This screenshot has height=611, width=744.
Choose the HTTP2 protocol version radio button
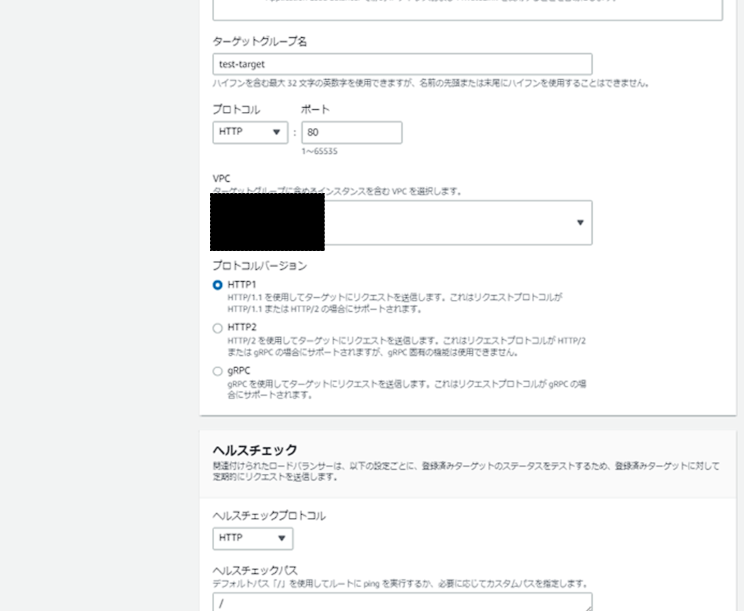(x=218, y=328)
